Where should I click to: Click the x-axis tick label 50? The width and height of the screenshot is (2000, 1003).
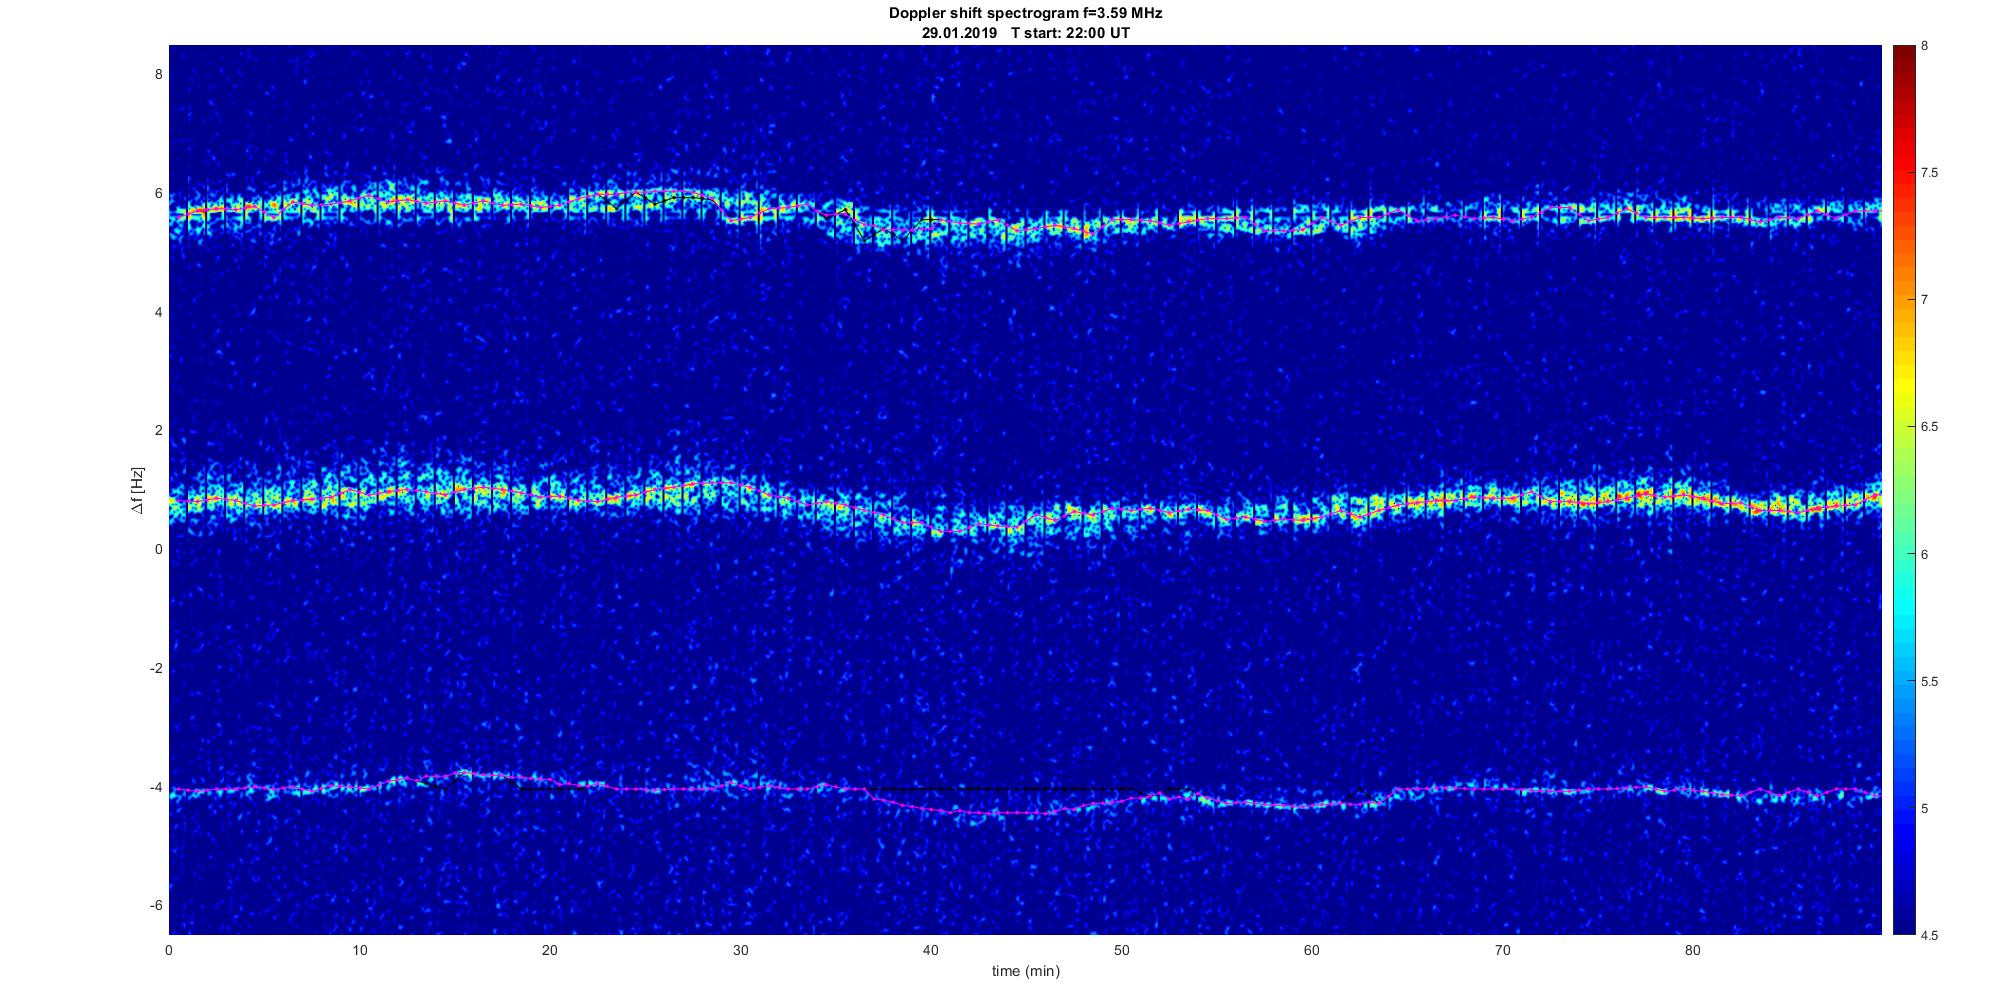coord(1121,950)
